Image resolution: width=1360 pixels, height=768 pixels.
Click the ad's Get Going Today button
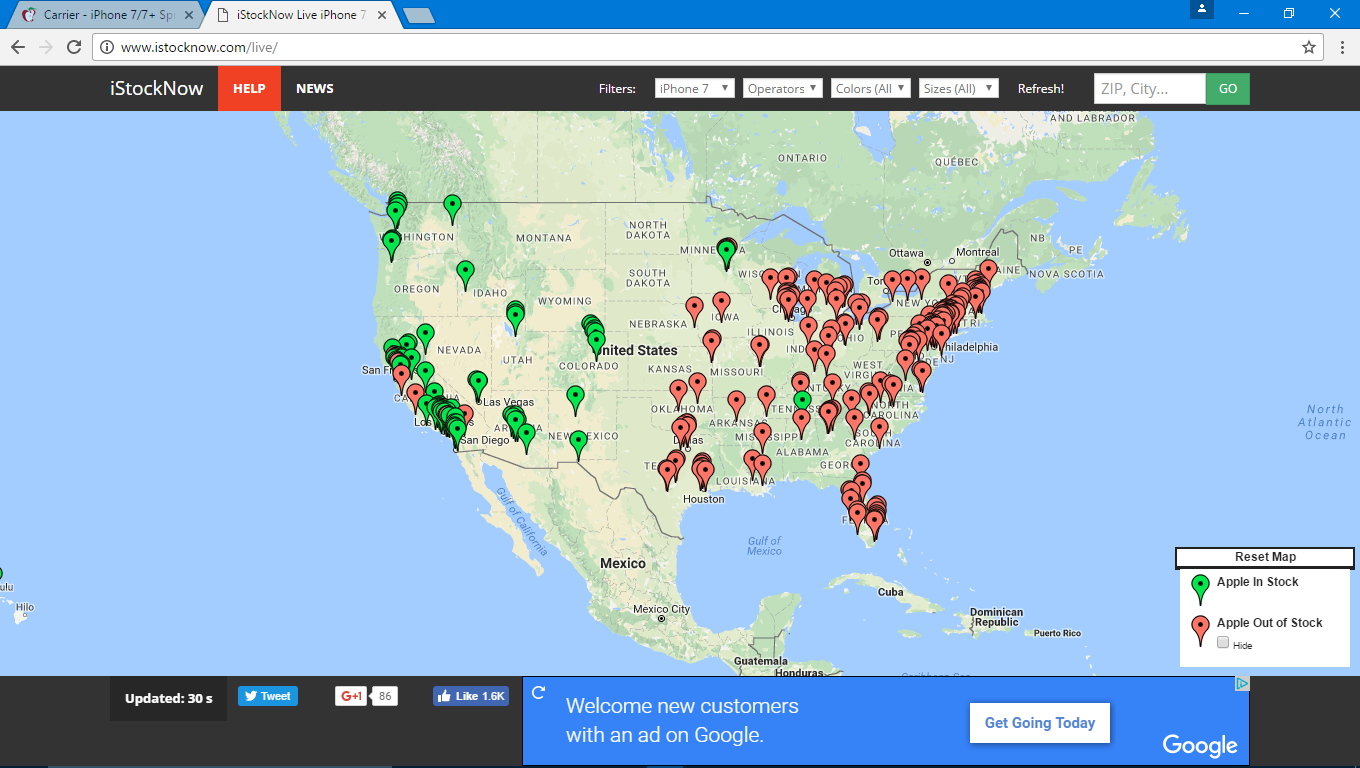[x=1040, y=723]
